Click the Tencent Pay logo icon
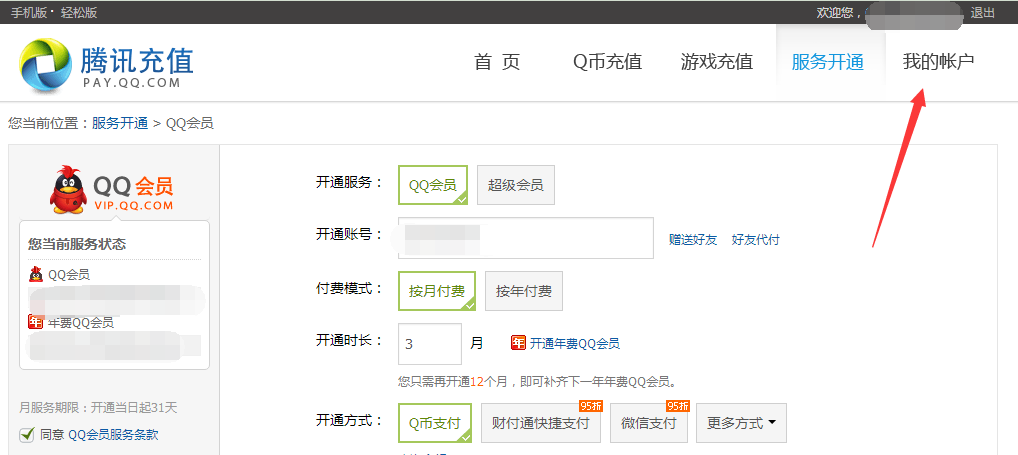The height and width of the screenshot is (455, 1018). (46, 63)
